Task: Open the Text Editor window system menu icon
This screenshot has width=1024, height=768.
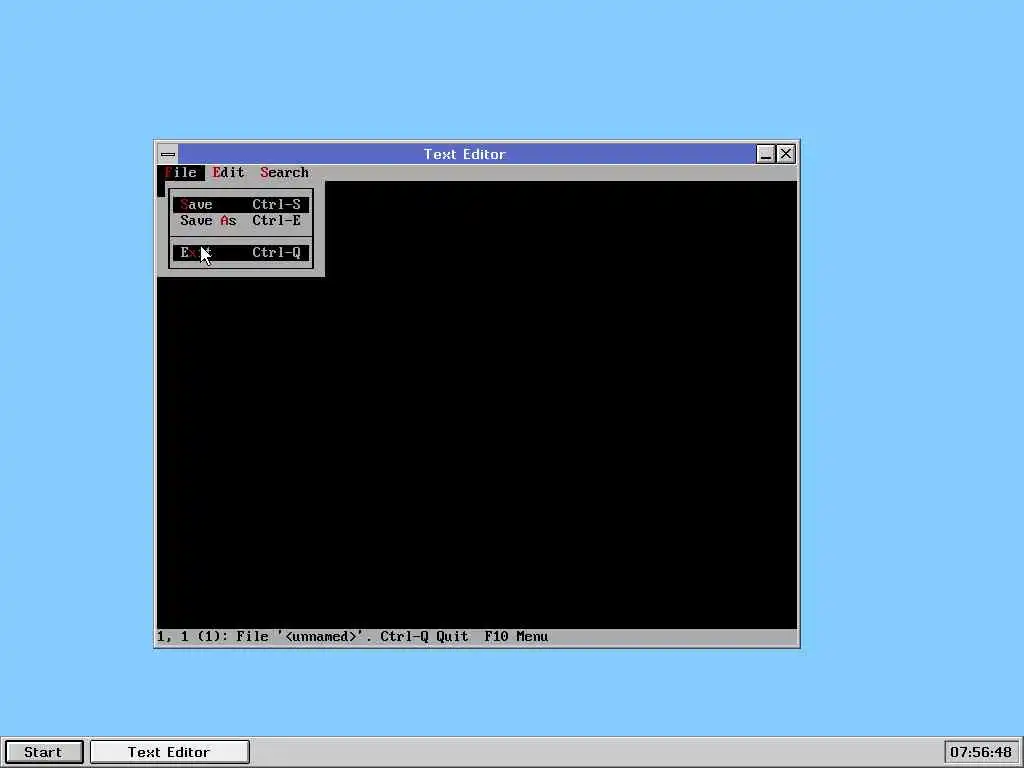Action: (168, 154)
